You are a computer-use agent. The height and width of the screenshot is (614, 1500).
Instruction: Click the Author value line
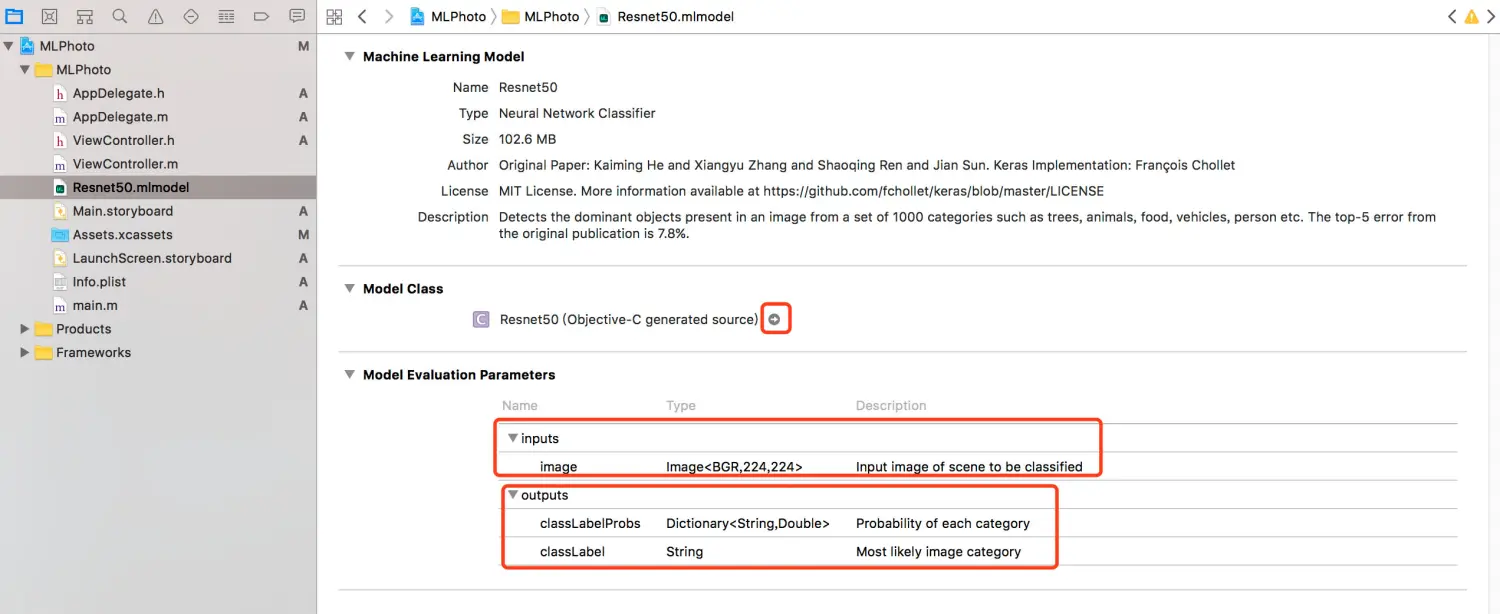867,165
